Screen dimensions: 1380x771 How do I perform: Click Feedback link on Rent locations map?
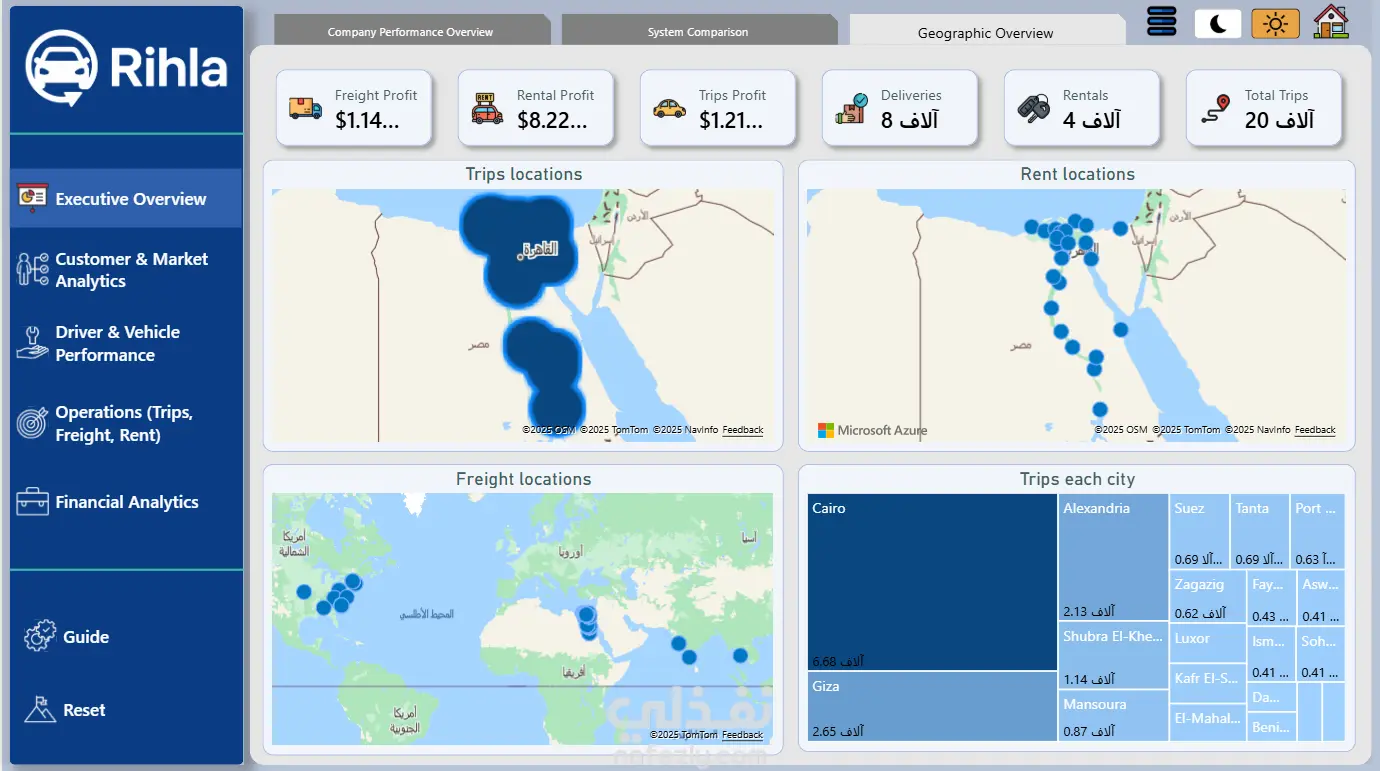pyautogui.click(x=1315, y=430)
